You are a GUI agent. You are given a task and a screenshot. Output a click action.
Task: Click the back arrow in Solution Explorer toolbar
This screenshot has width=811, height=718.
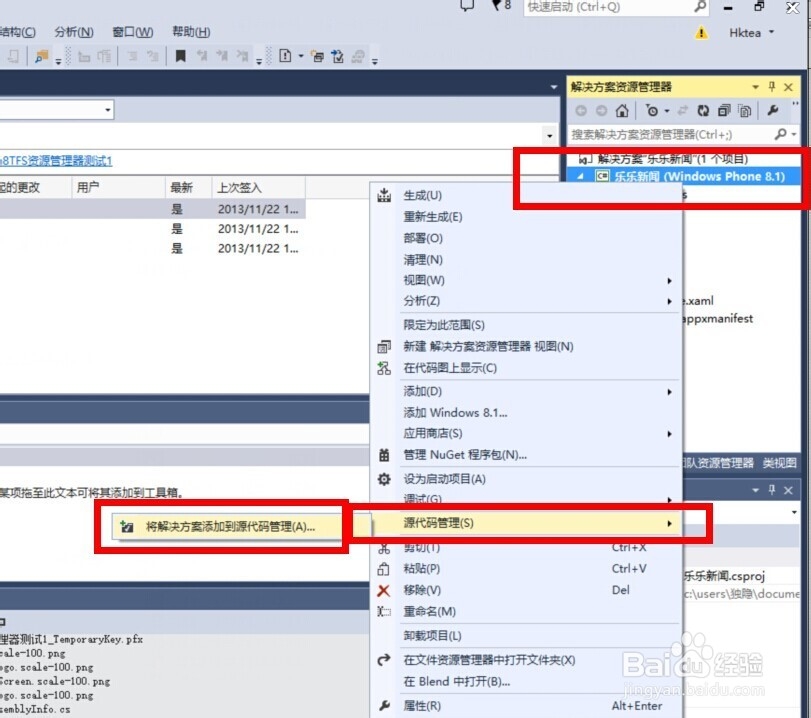click(581, 111)
